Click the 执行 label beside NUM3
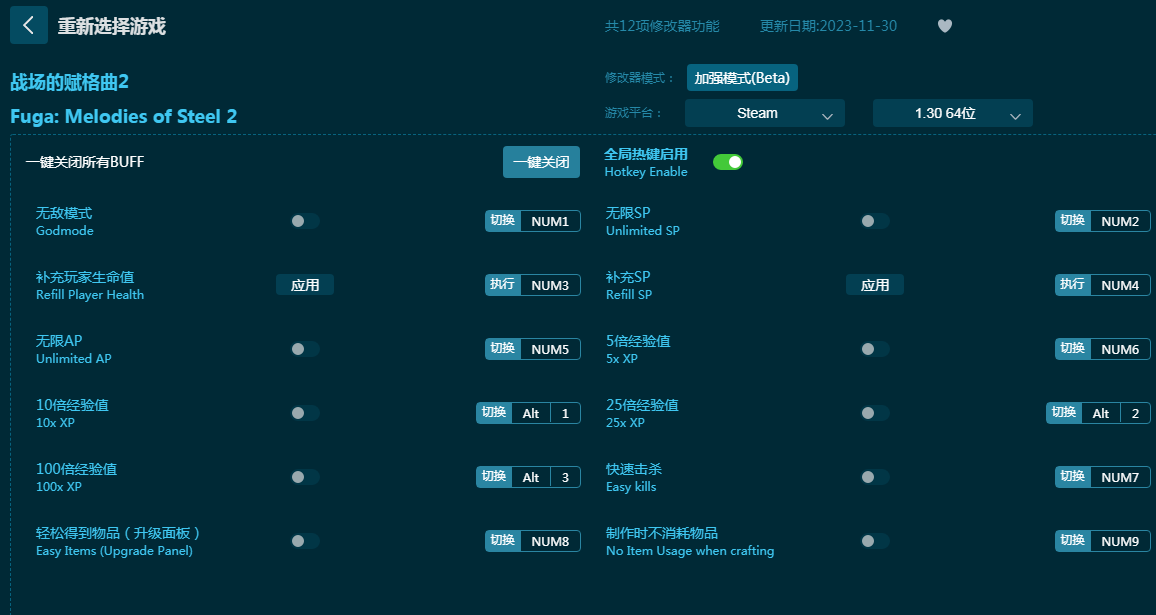 pos(503,285)
